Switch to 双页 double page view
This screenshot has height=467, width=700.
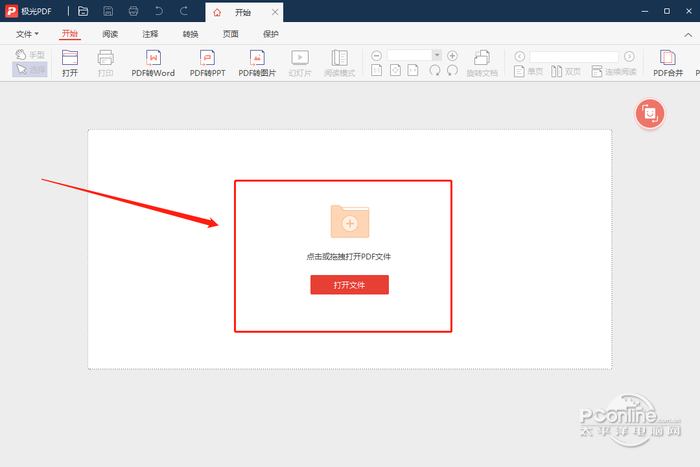pyautogui.click(x=566, y=71)
